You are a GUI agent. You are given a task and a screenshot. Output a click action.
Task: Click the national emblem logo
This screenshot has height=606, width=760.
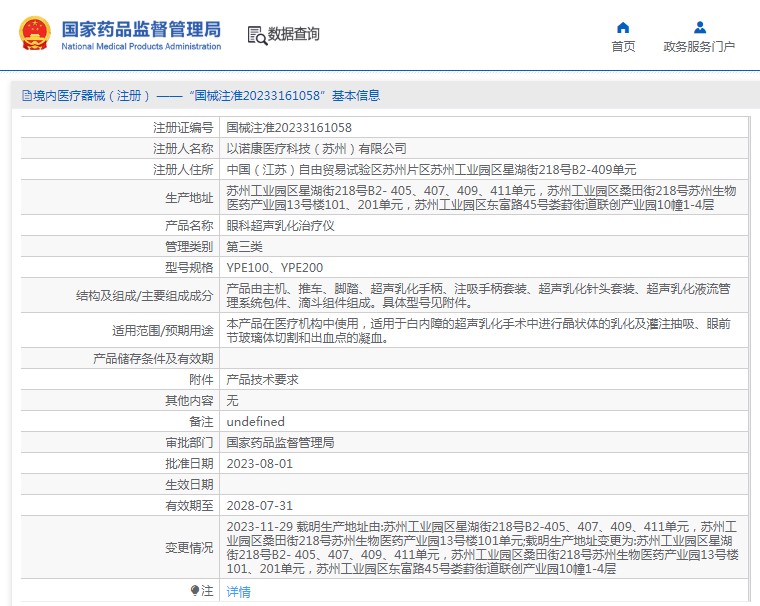(x=35, y=34)
